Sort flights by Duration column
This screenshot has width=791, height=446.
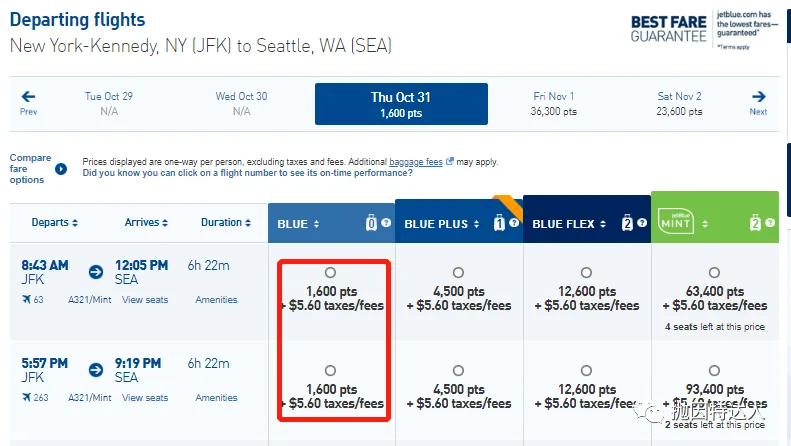click(225, 222)
